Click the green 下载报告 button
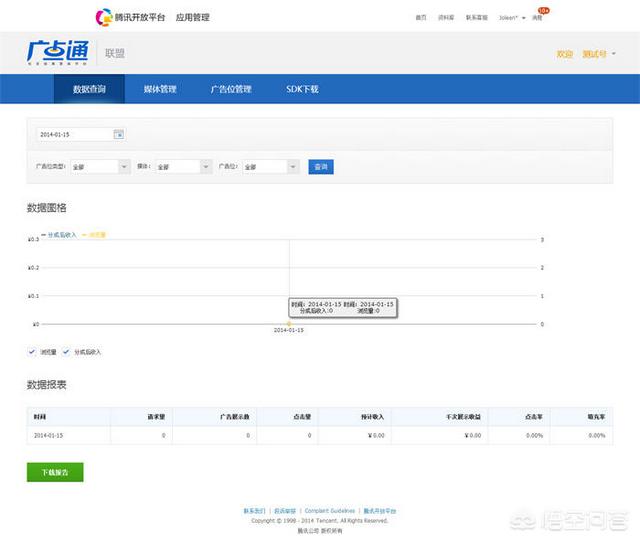Screen dimensions: 640x542 pyautogui.click(x=55, y=472)
